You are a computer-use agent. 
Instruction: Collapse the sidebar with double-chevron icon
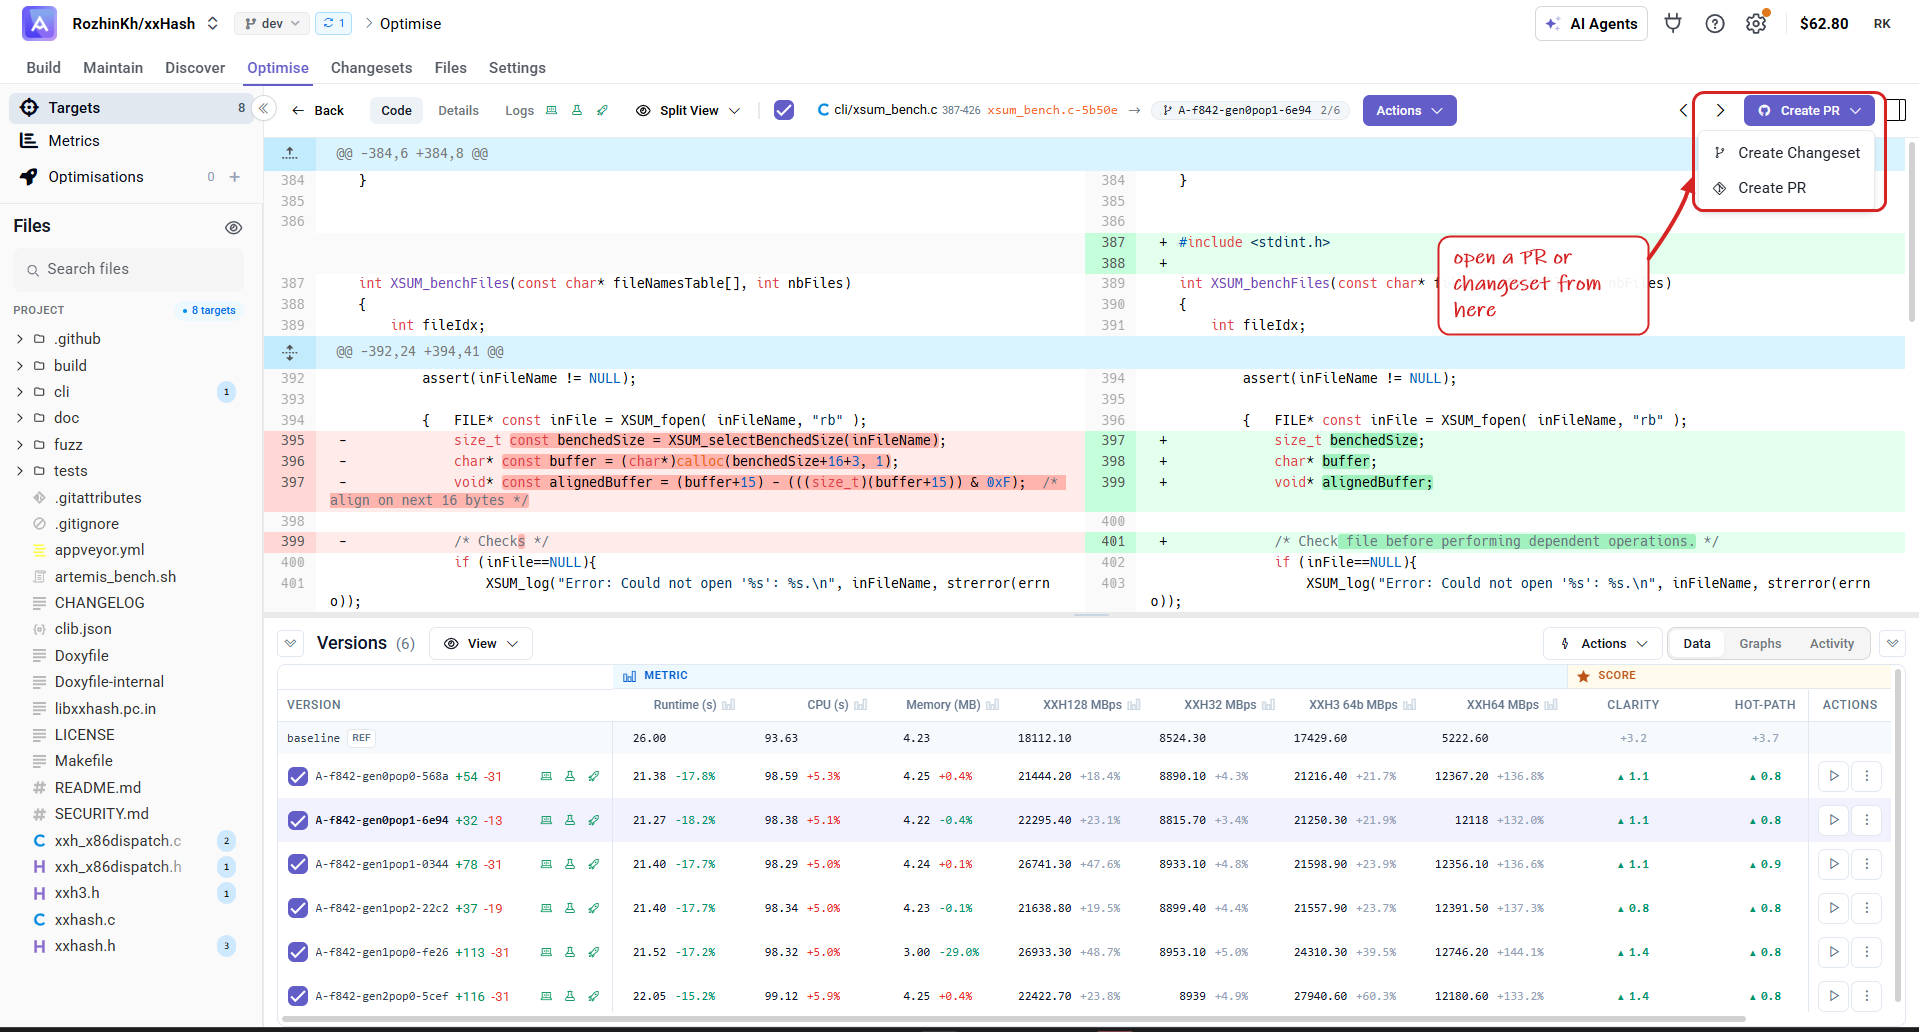(x=264, y=108)
